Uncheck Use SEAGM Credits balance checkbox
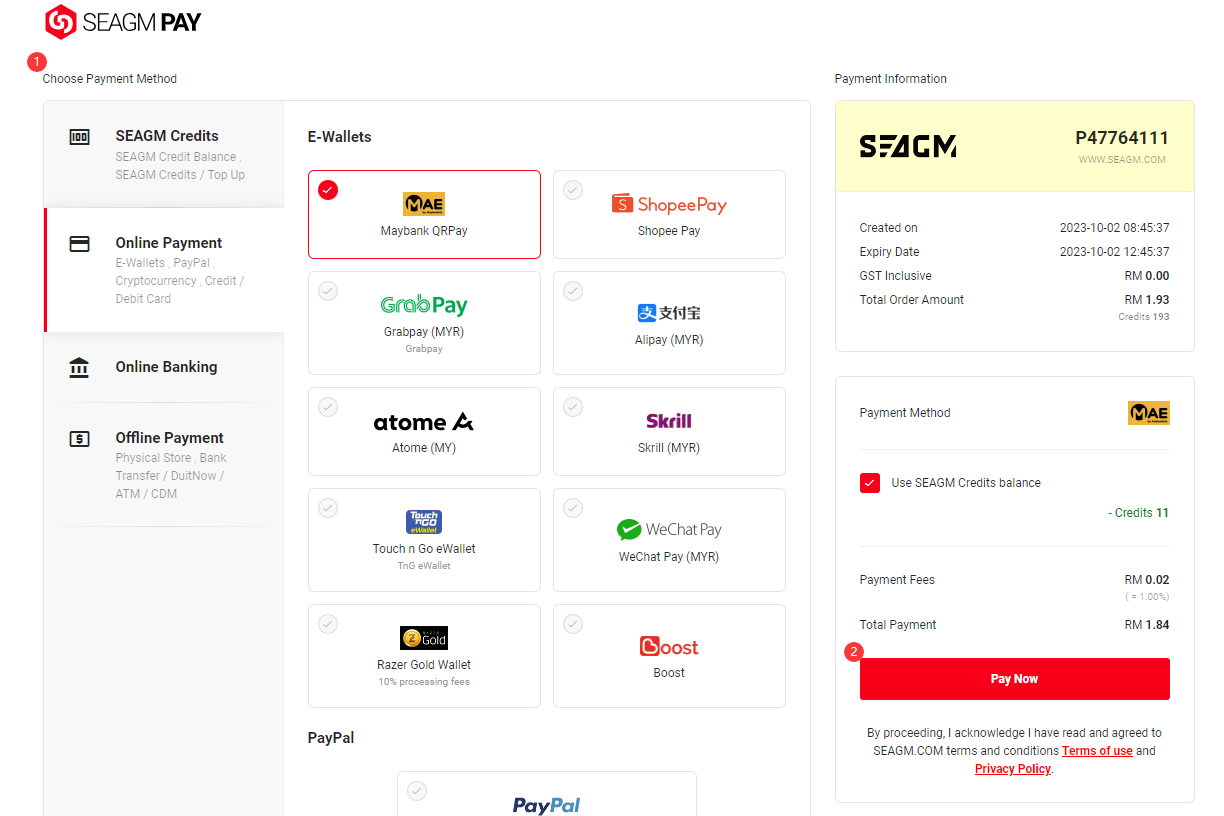Screen dimensions: 1224x816 pyautogui.click(x=870, y=483)
